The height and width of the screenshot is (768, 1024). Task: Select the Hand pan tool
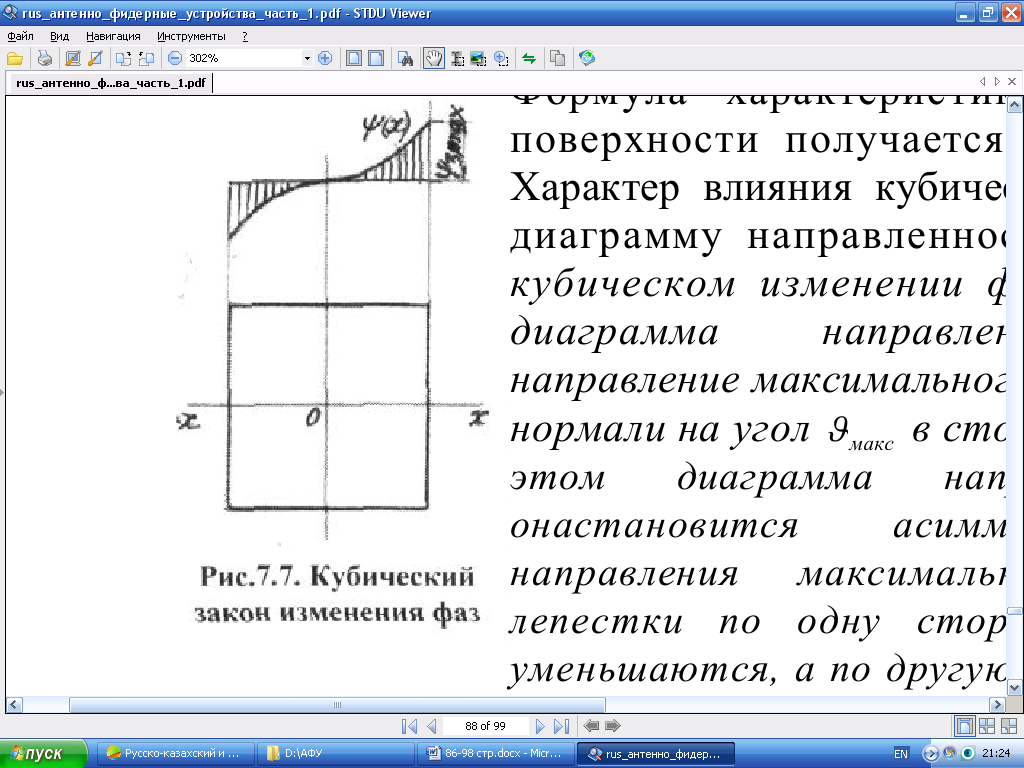434,58
